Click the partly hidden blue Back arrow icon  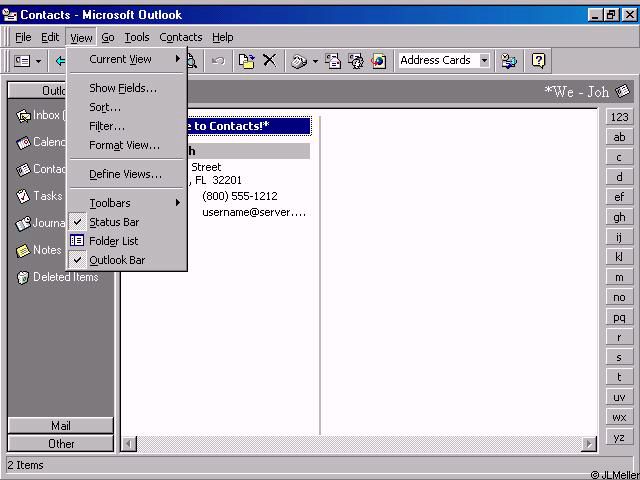pyautogui.click(x=60, y=61)
